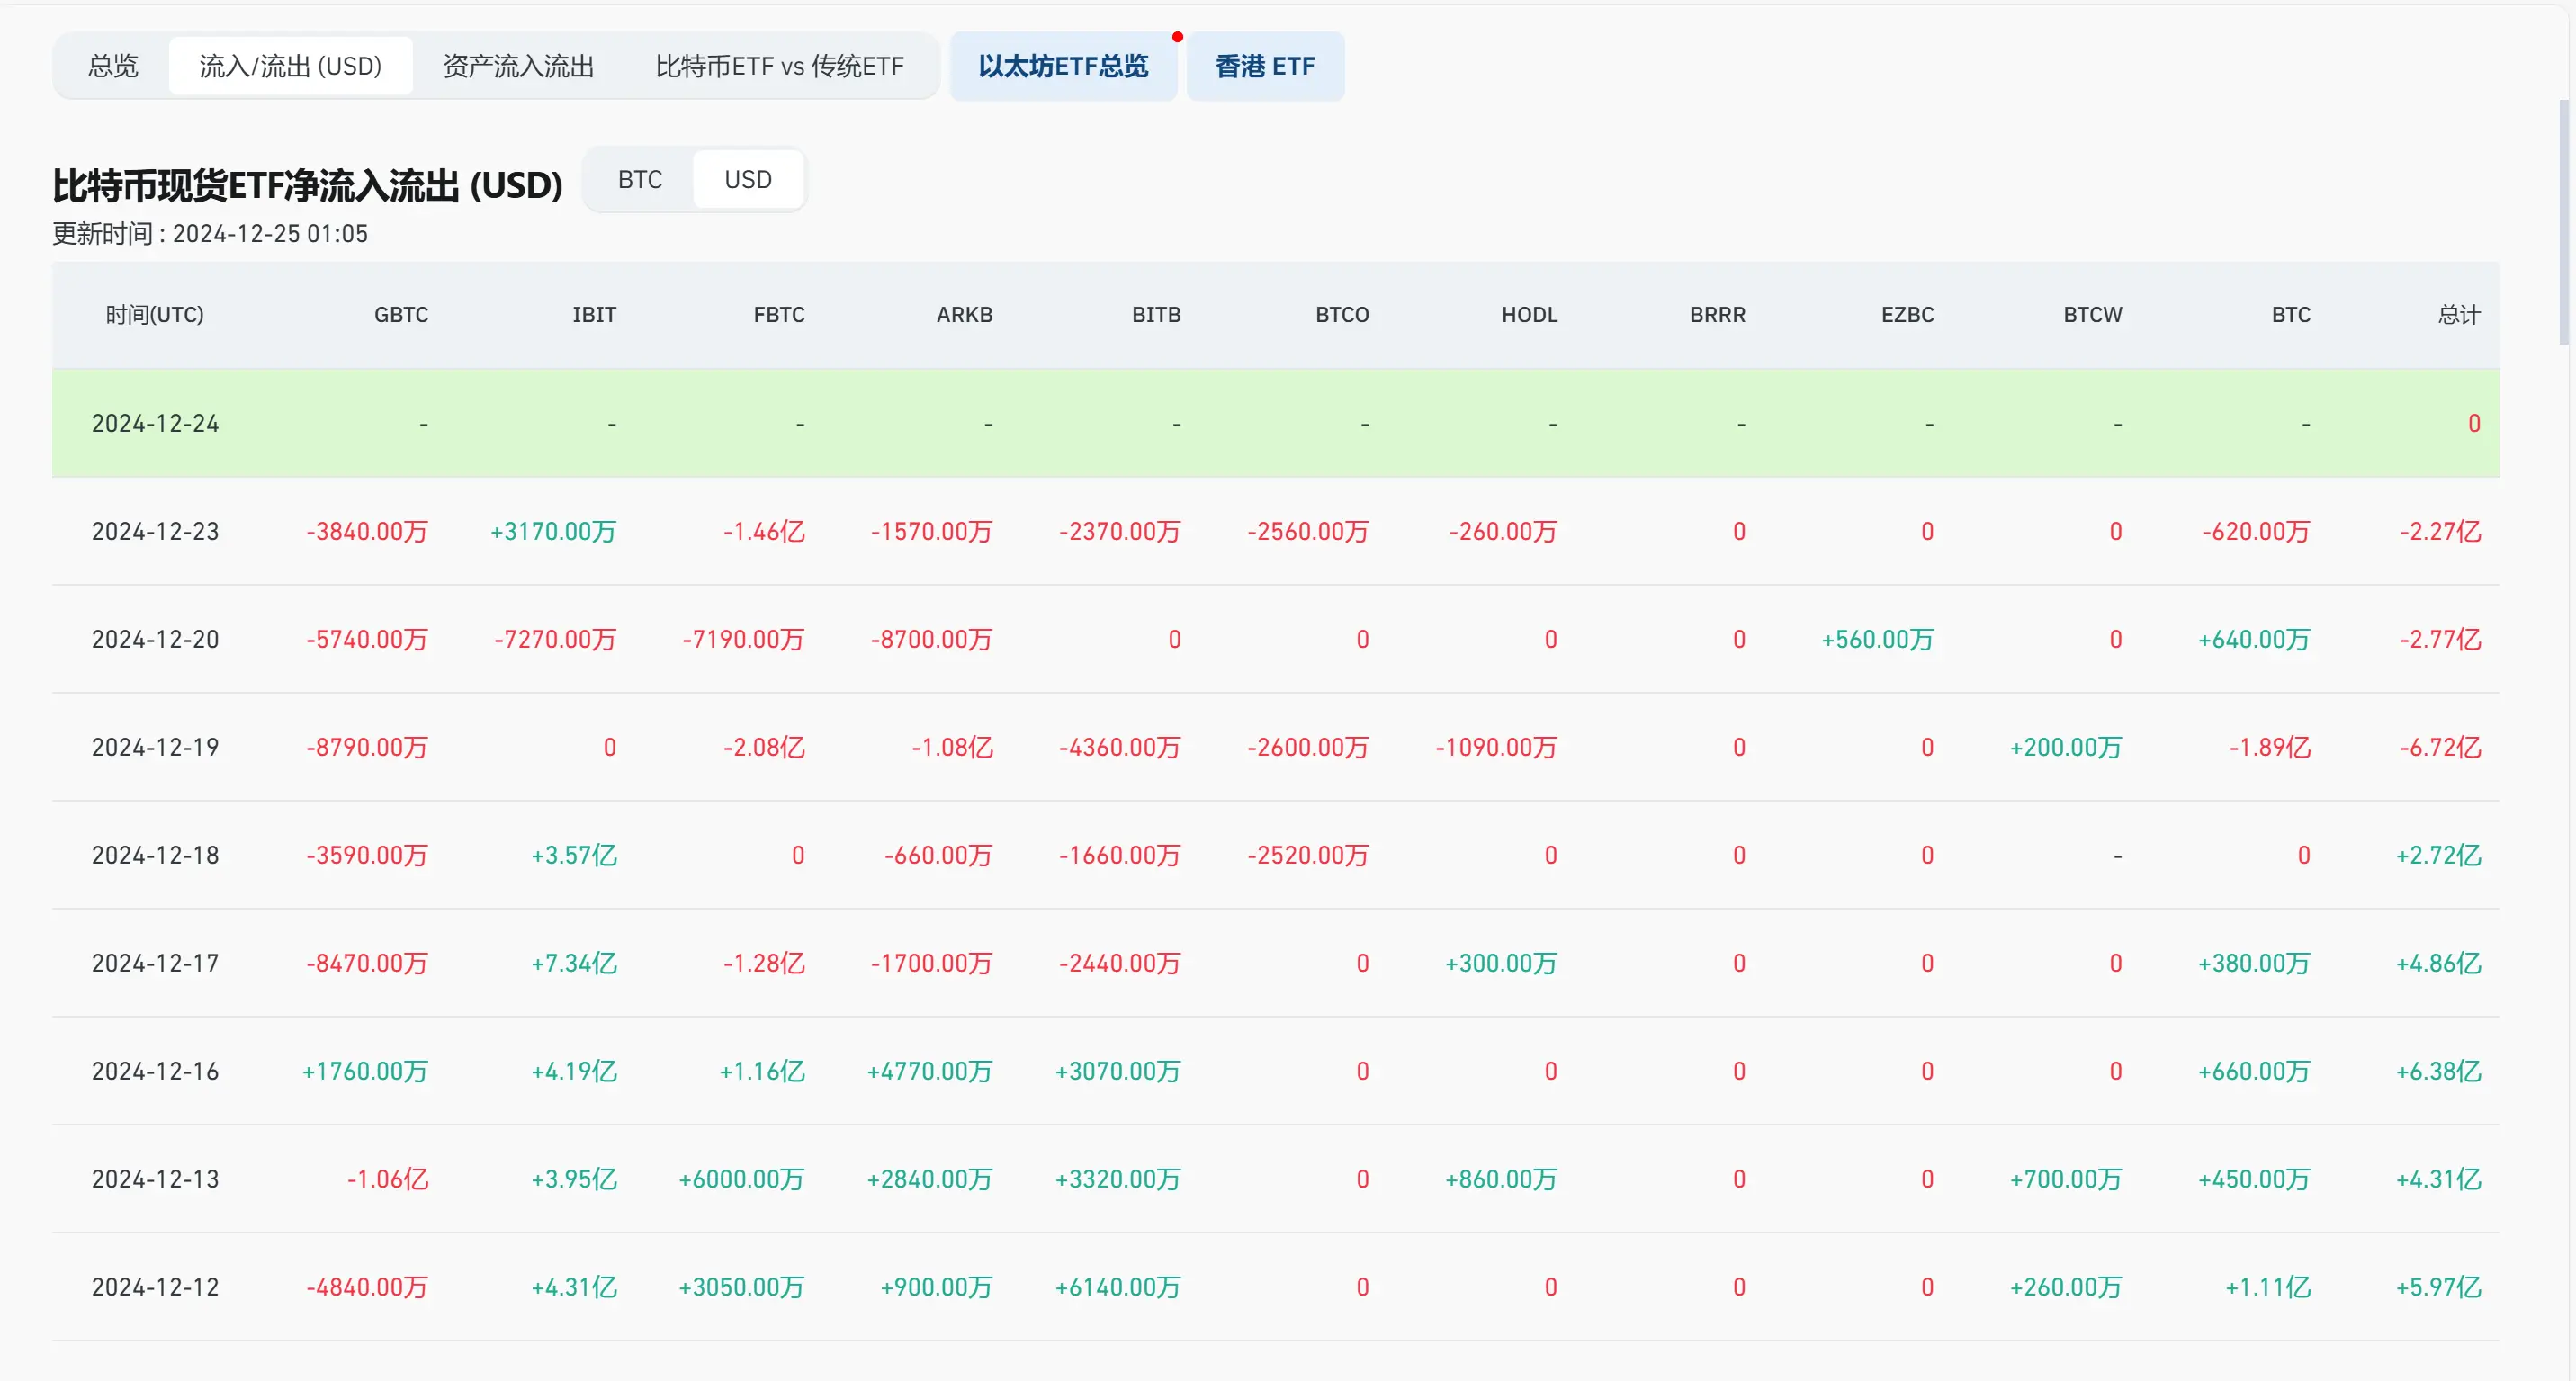This screenshot has width=2576, height=1381.
Task: Click the 以太坊ETF总览 button
Action: [x=1062, y=66]
